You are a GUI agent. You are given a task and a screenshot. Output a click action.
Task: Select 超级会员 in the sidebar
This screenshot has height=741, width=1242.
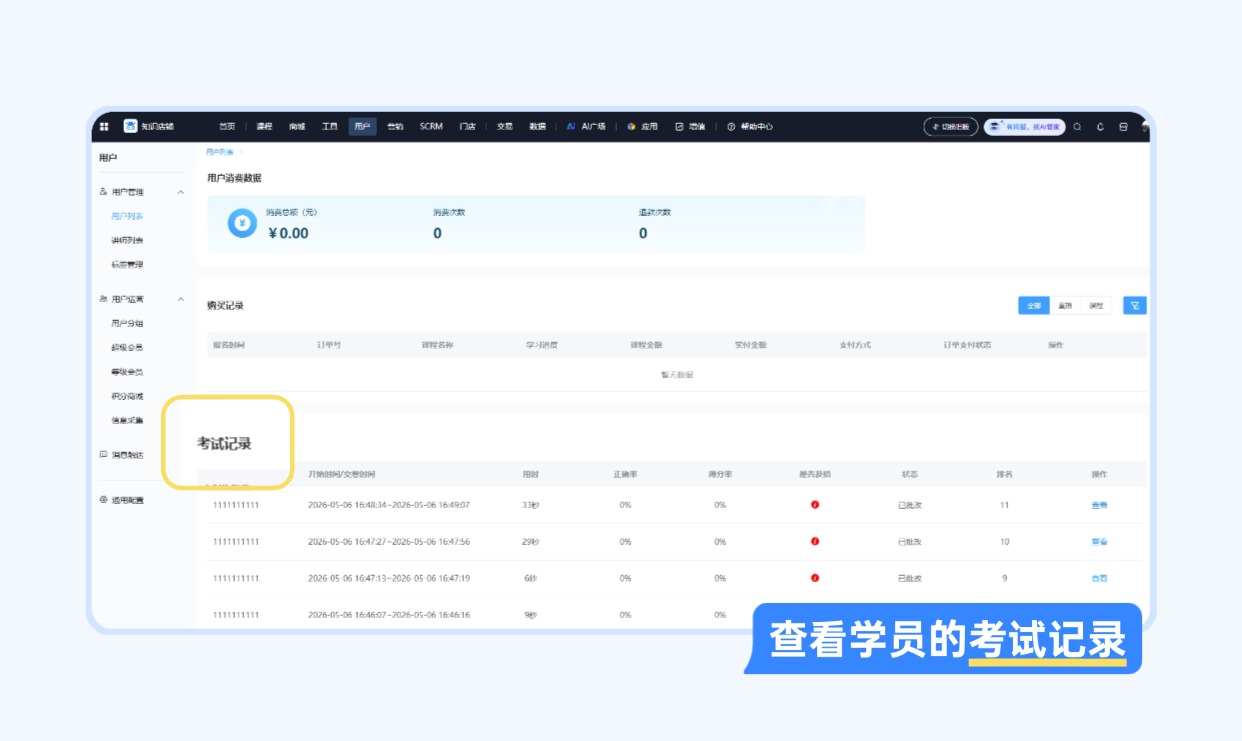[127, 347]
